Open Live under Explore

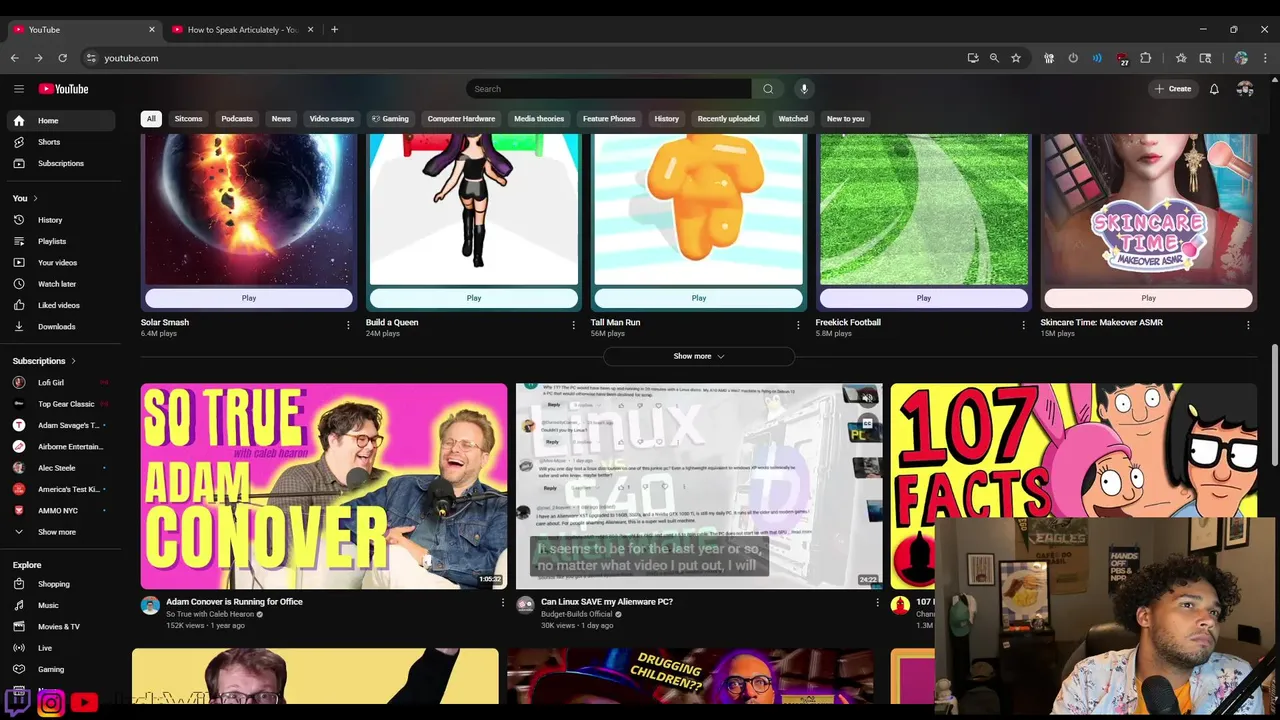coord(61,648)
